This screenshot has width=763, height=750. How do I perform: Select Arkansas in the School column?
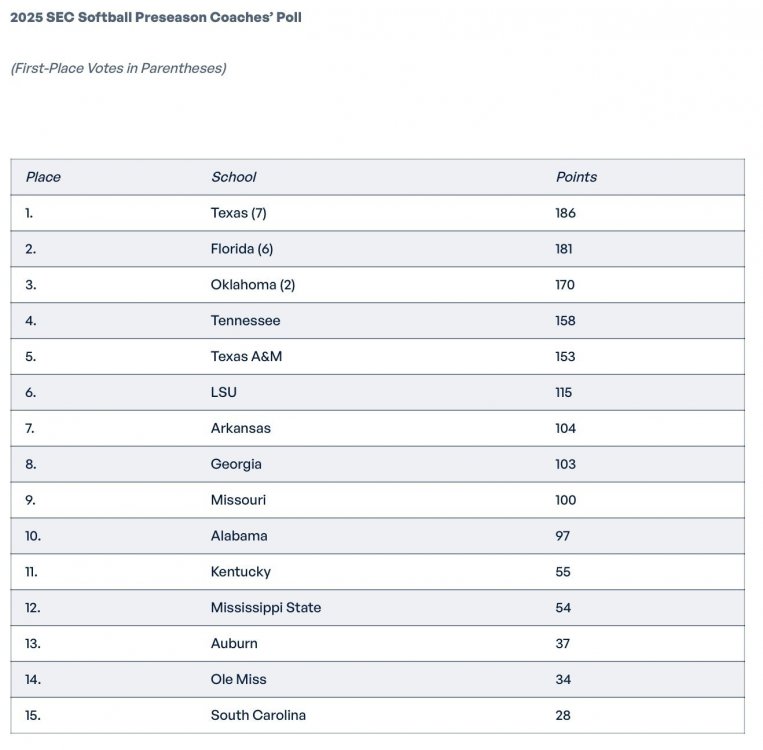tap(240, 428)
